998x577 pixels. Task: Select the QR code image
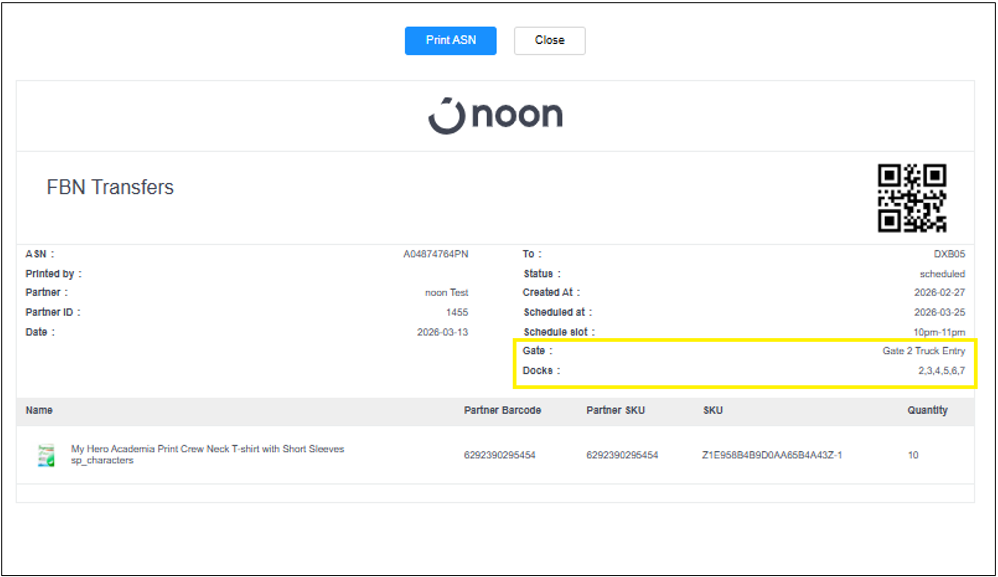pyautogui.click(x=911, y=198)
